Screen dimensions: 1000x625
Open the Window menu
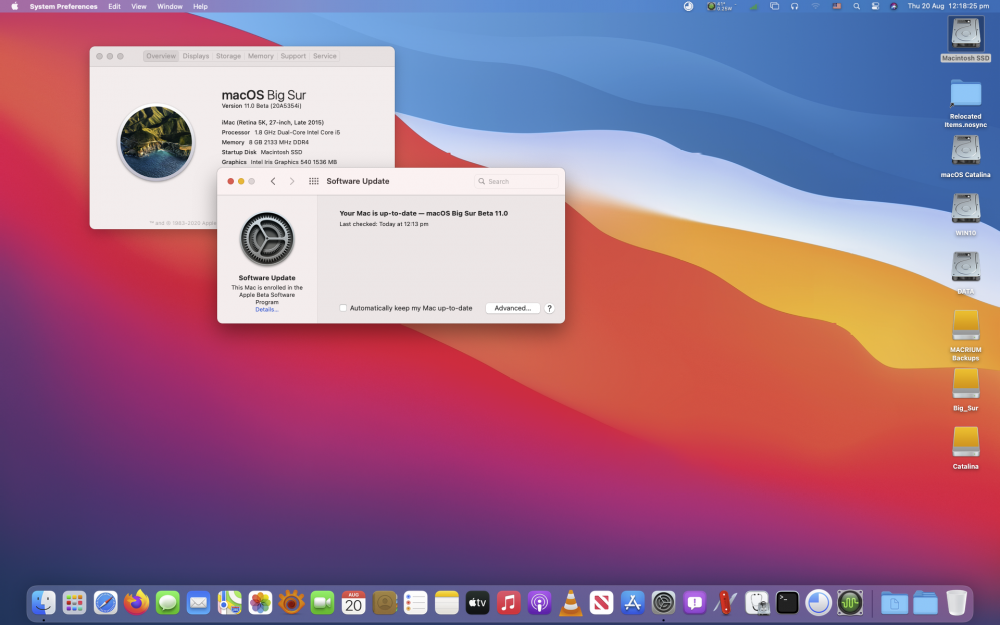(170, 6)
